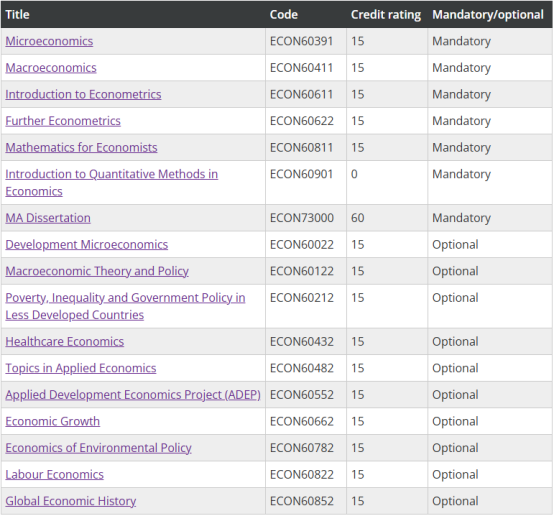Open Further Econometrics course page
The height and width of the screenshot is (516, 554).
(63, 121)
